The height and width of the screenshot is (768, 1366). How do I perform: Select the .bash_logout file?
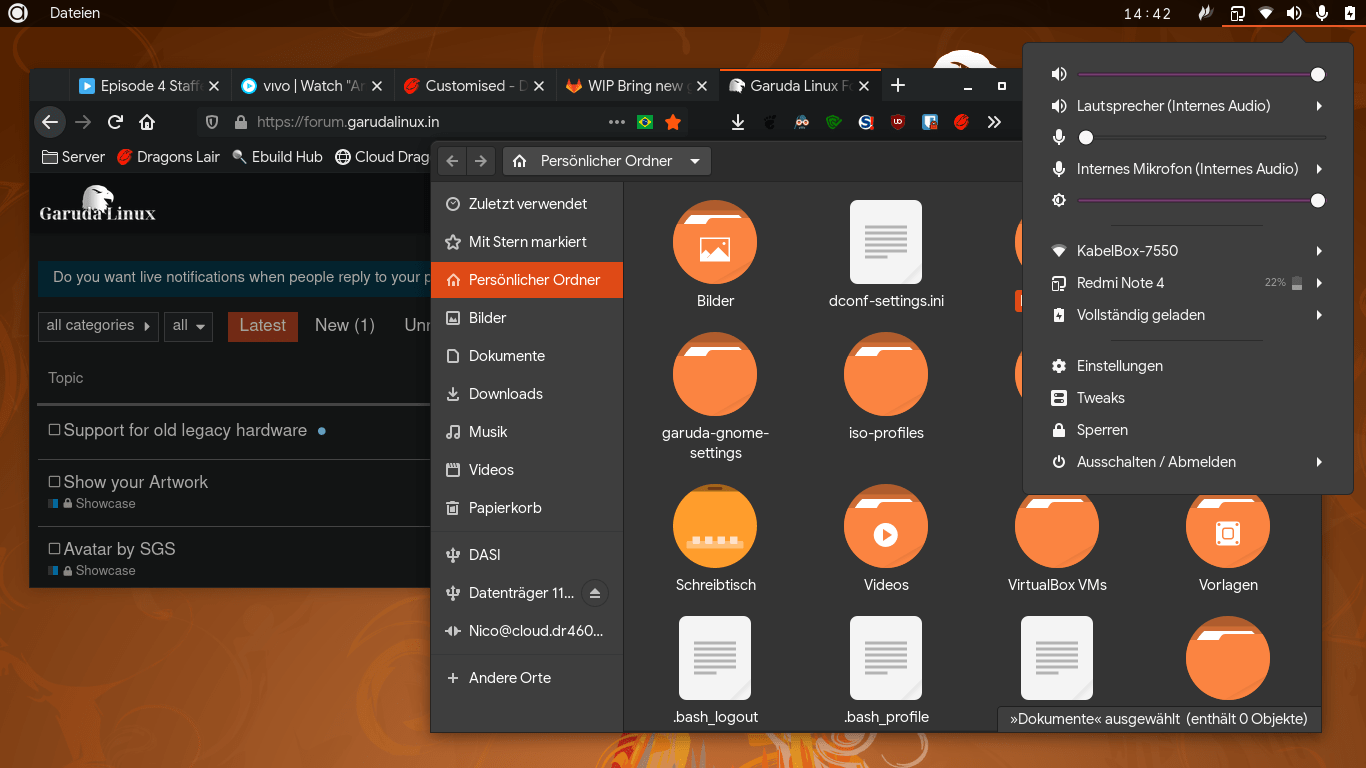715,658
